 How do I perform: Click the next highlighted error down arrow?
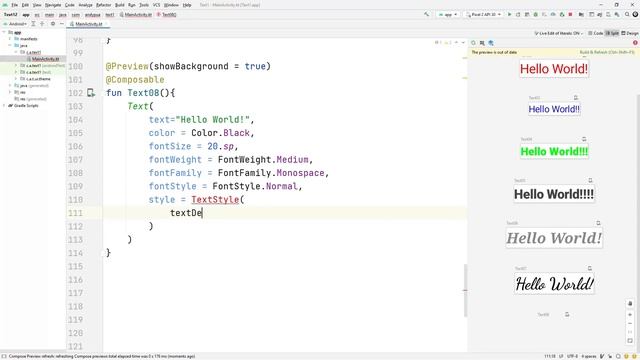(463, 42)
